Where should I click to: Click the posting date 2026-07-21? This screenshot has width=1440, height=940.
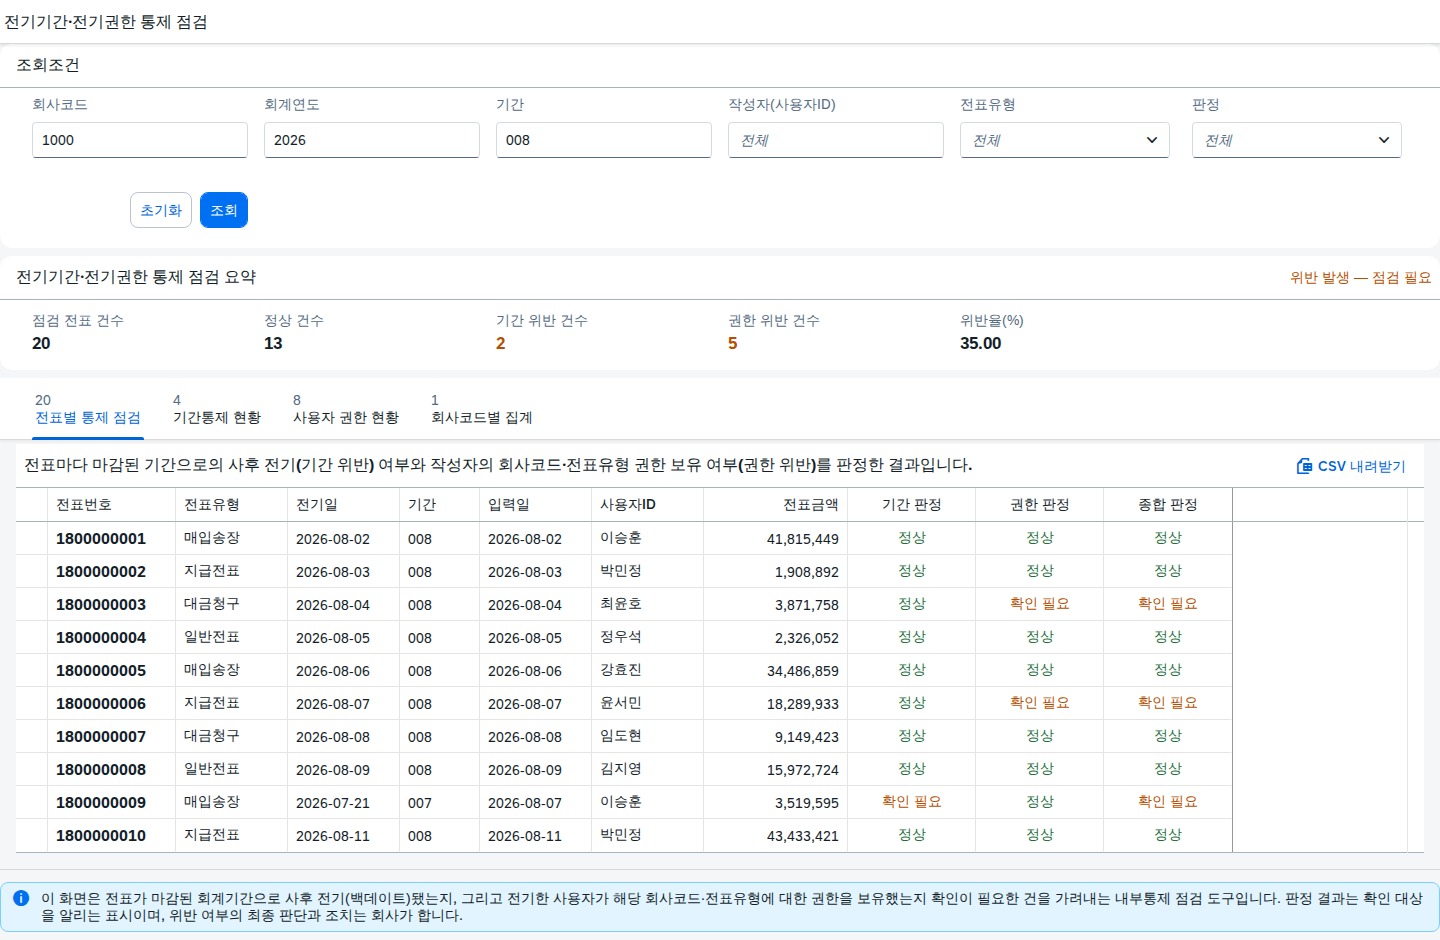coord(333,803)
